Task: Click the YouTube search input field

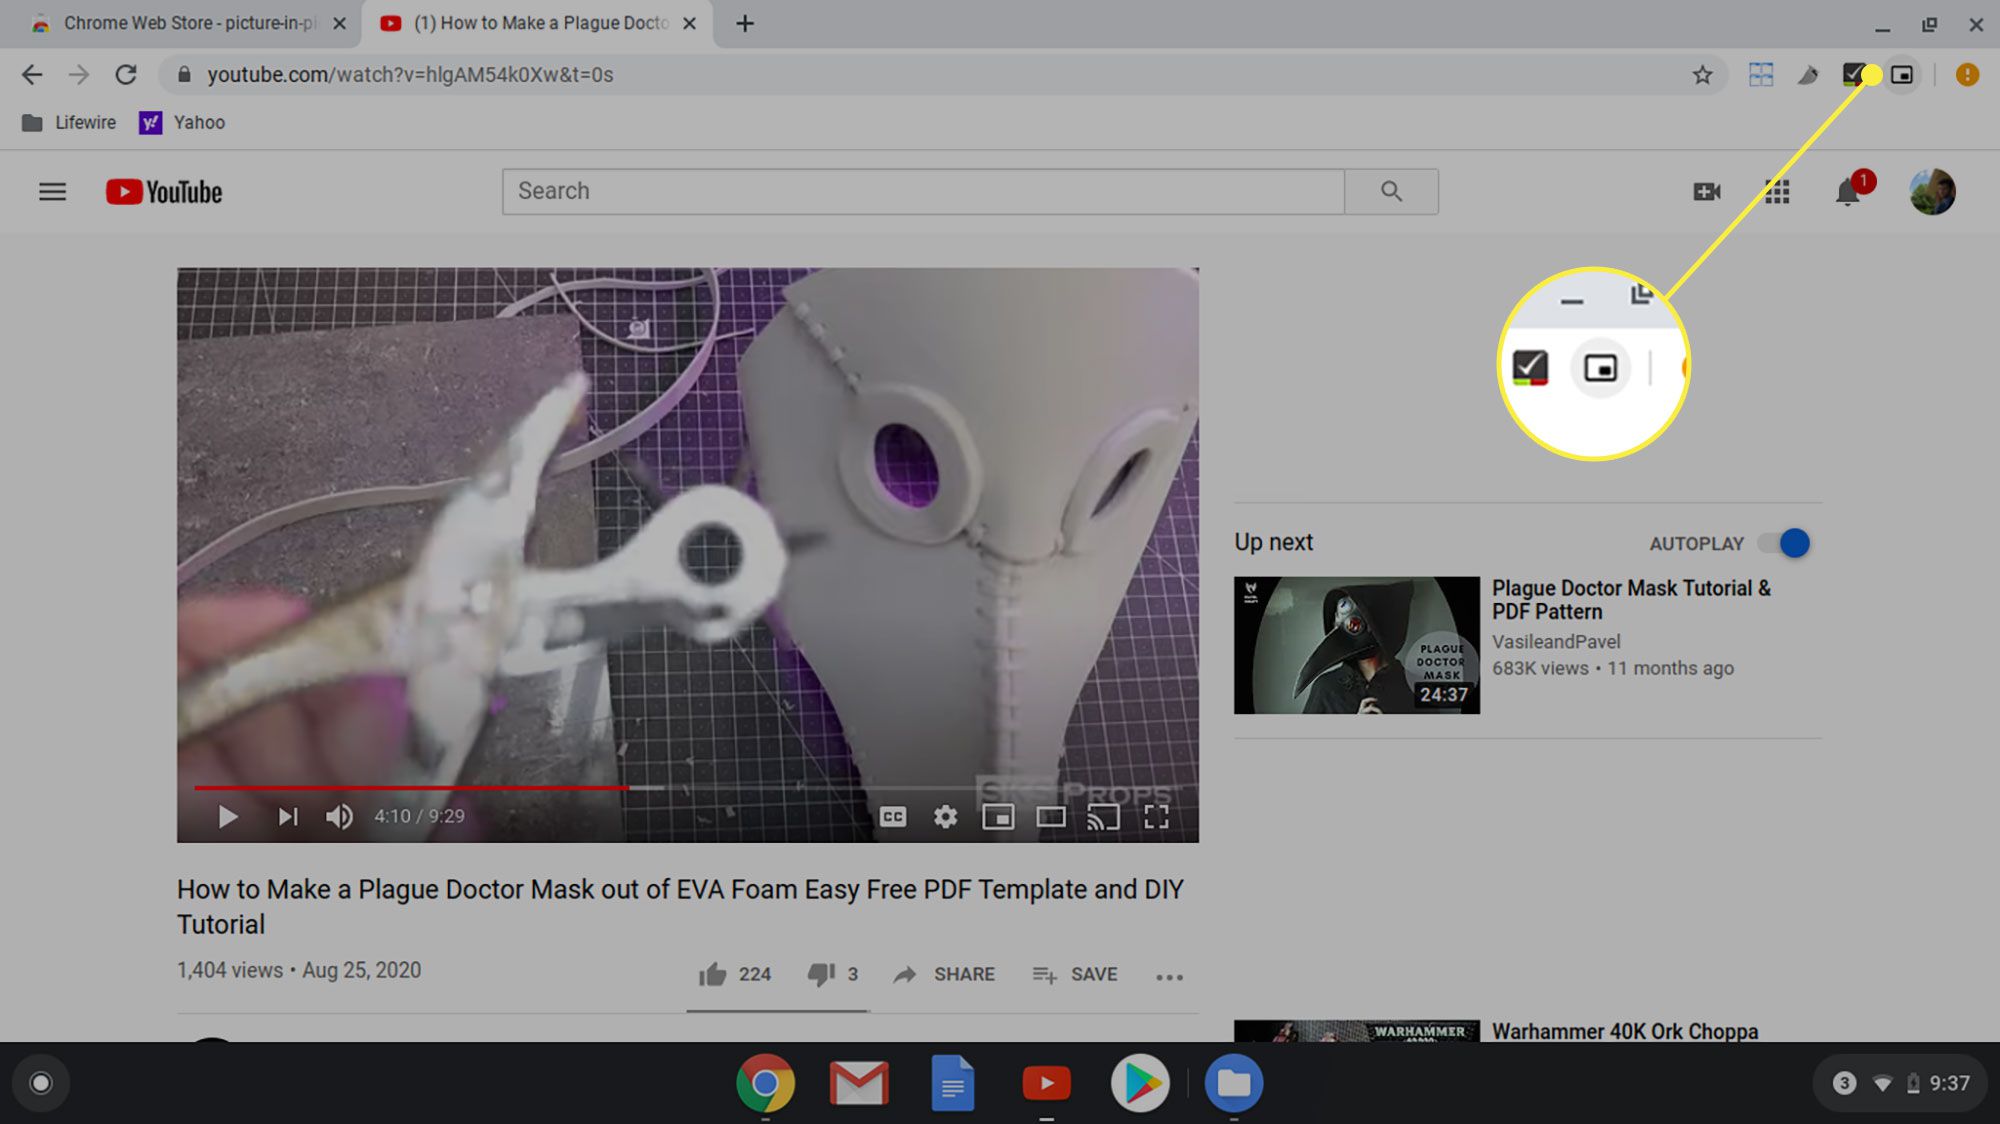Action: pyautogui.click(x=923, y=191)
